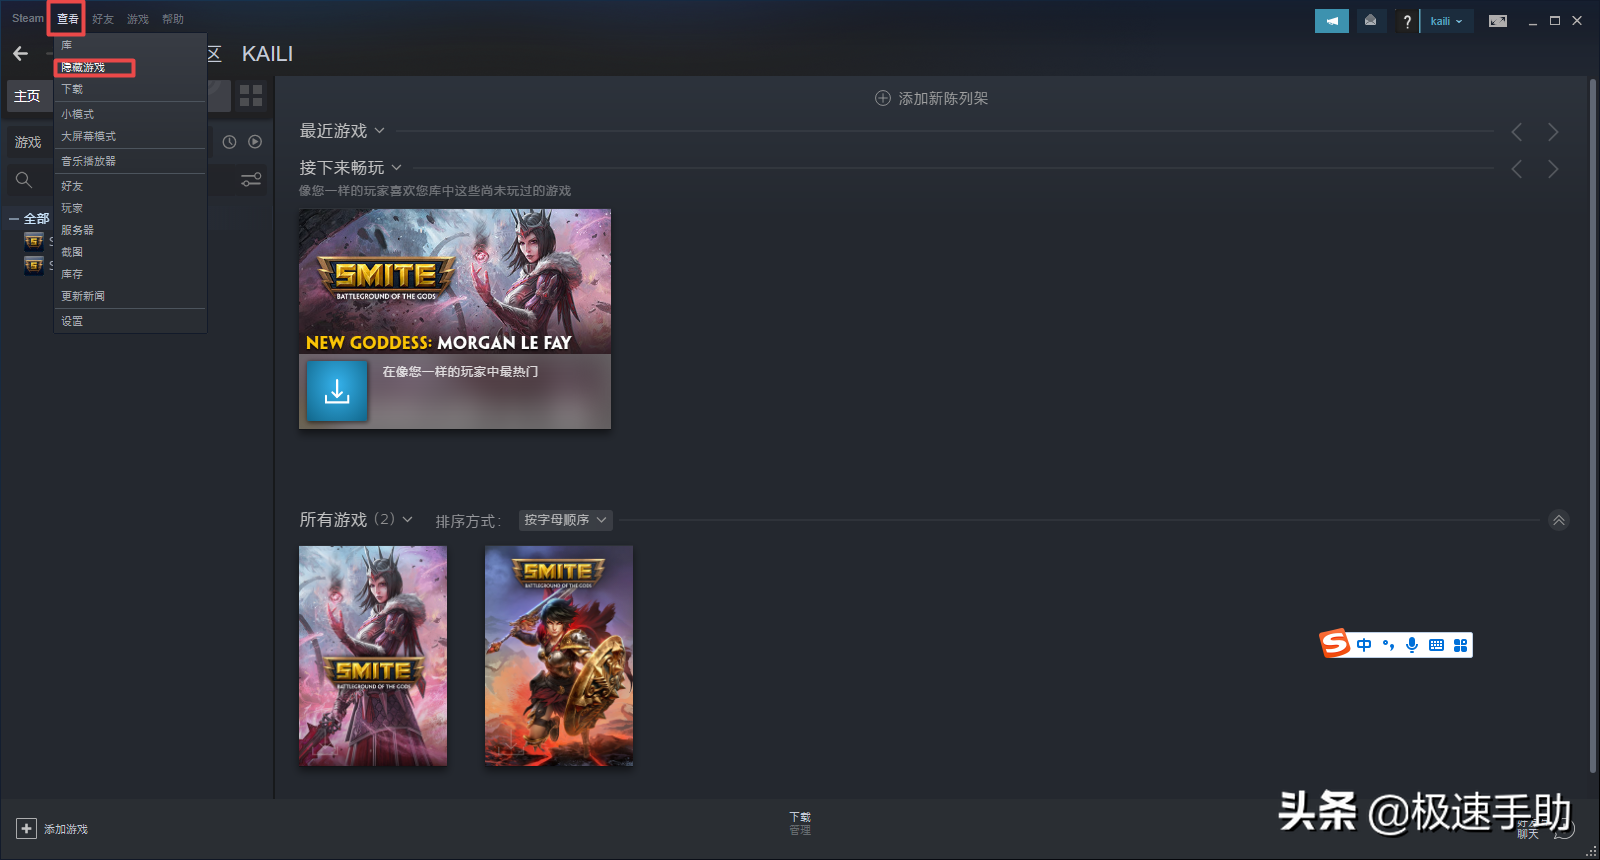1600x860 pixels.
Task: Open advanced filter sliders icon
Action: point(251,180)
